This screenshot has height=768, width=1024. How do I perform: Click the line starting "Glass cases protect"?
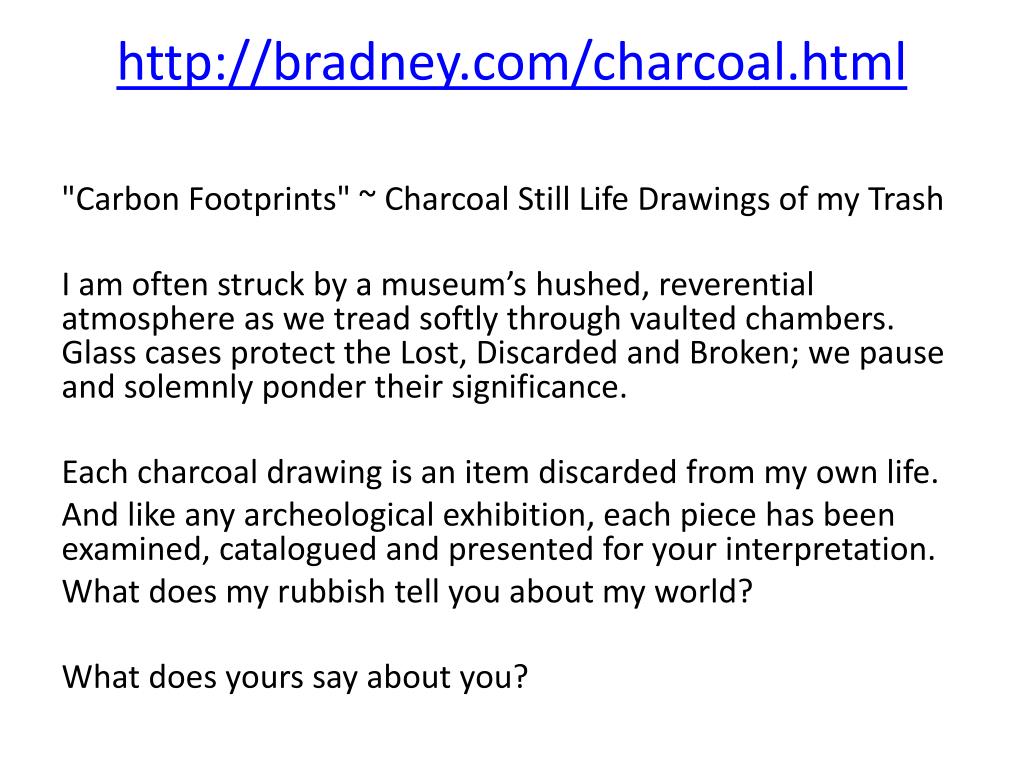tap(502, 353)
